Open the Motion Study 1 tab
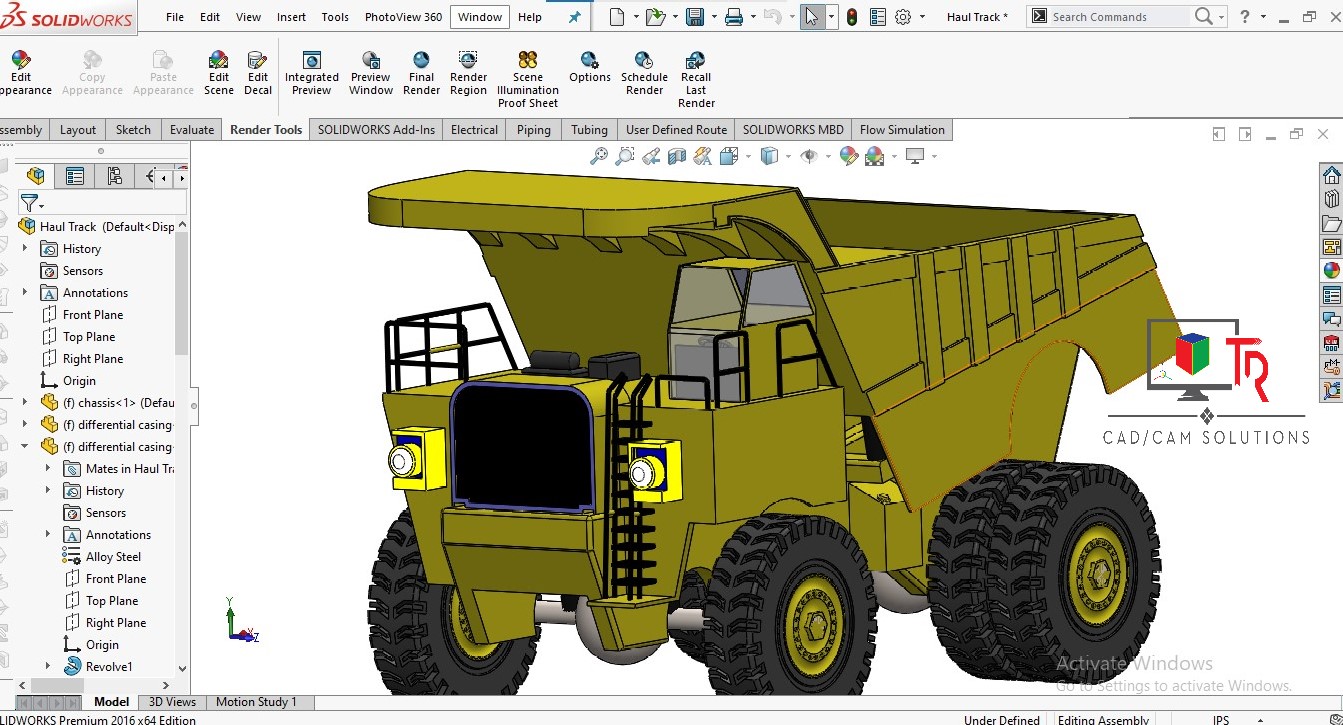 256,702
